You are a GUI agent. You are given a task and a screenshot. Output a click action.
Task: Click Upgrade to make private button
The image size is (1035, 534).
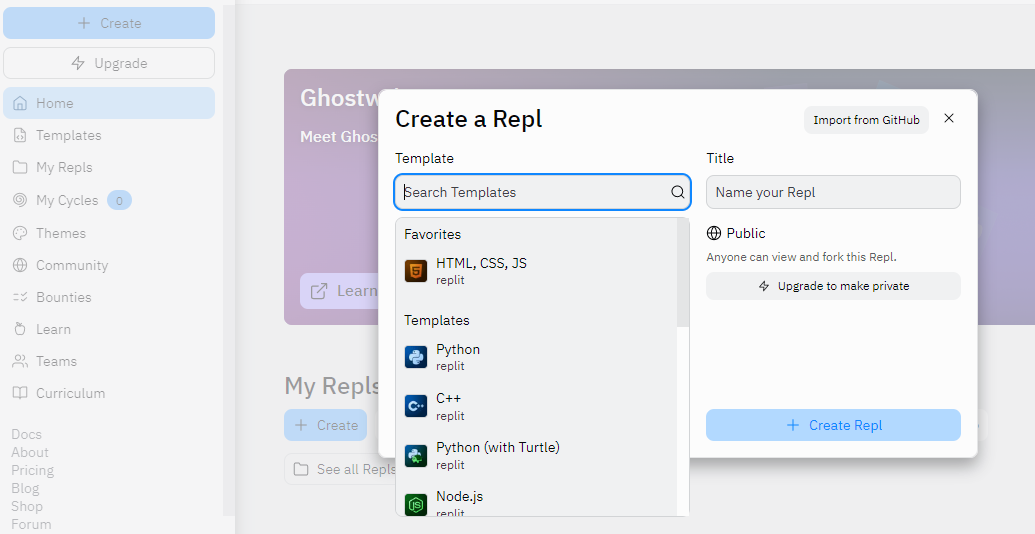[x=833, y=286]
